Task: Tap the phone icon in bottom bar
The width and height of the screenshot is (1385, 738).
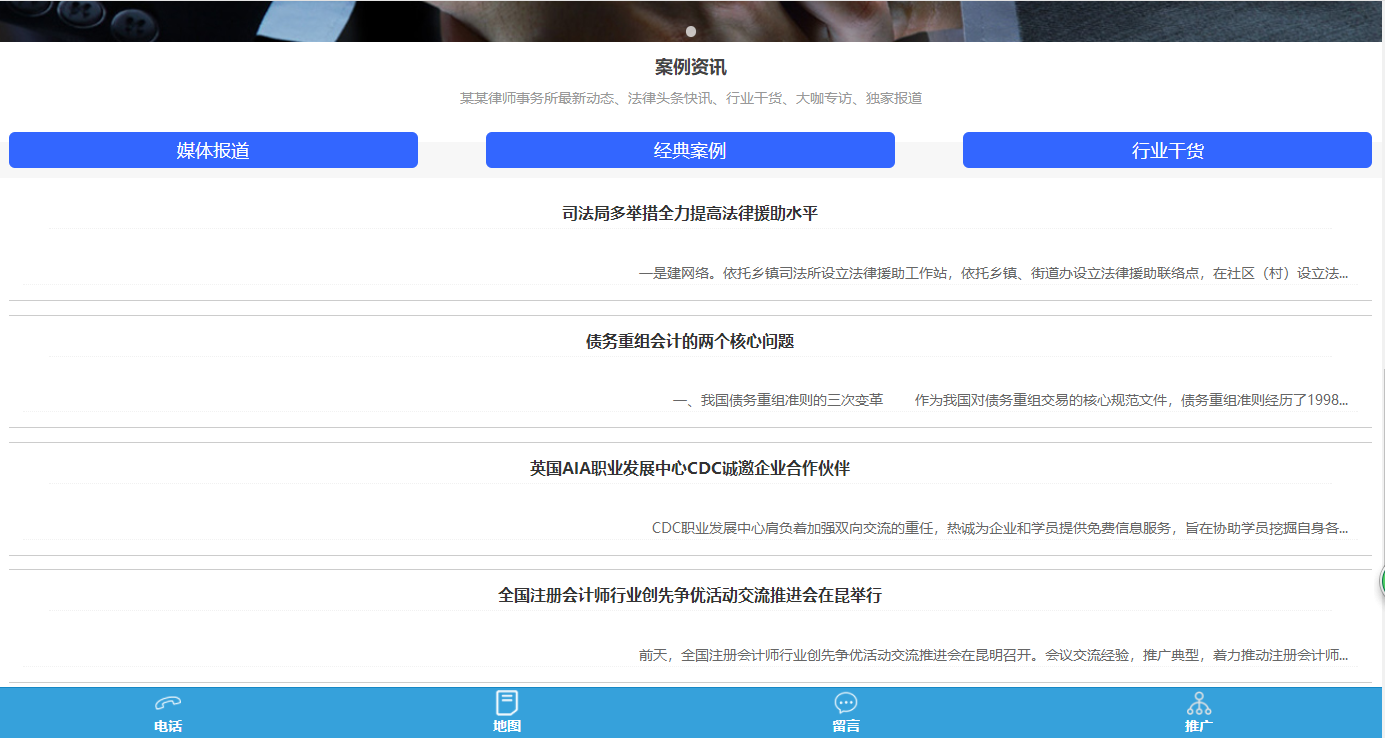Action: click(x=168, y=703)
